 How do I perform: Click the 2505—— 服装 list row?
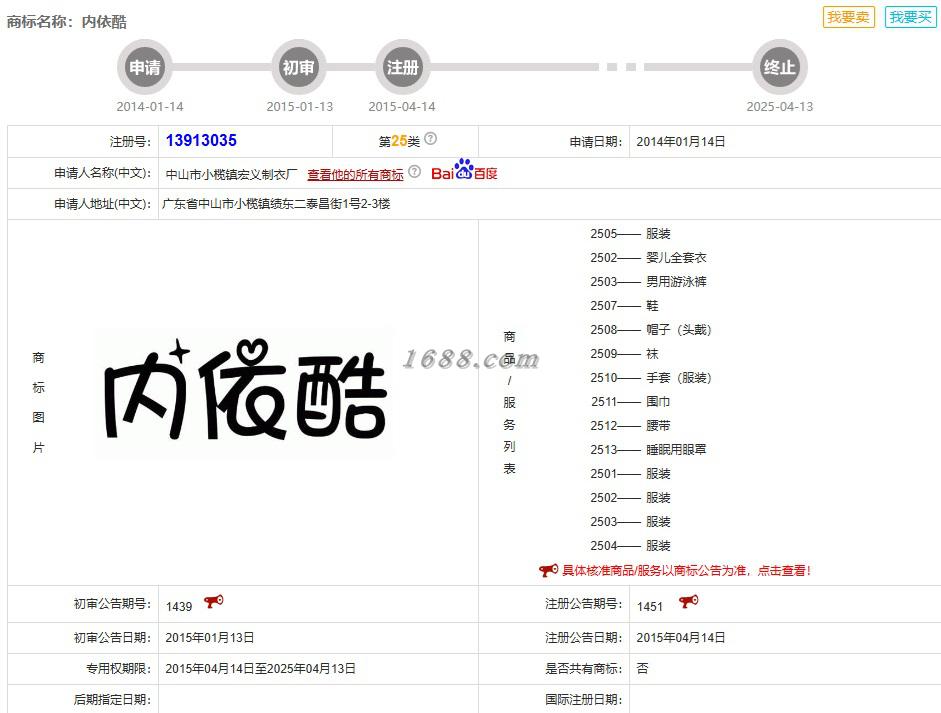(x=630, y=233)
